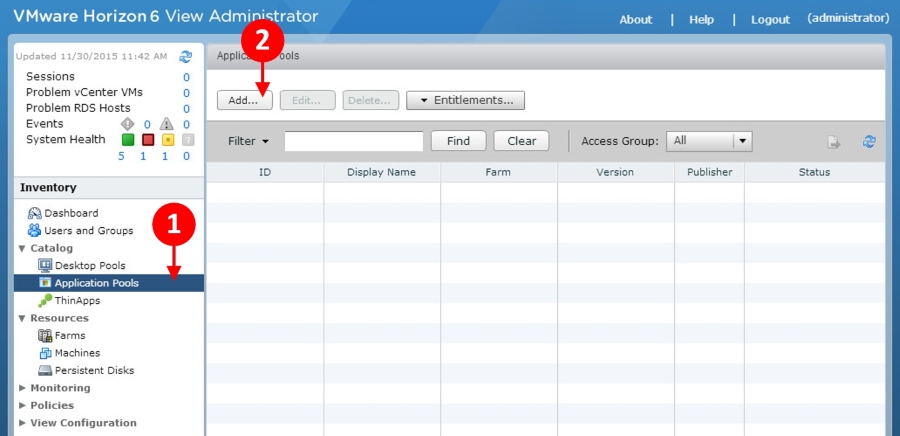
Task: Click the Problem vCenter VMs count 0
Action: [x=187, y=93]
